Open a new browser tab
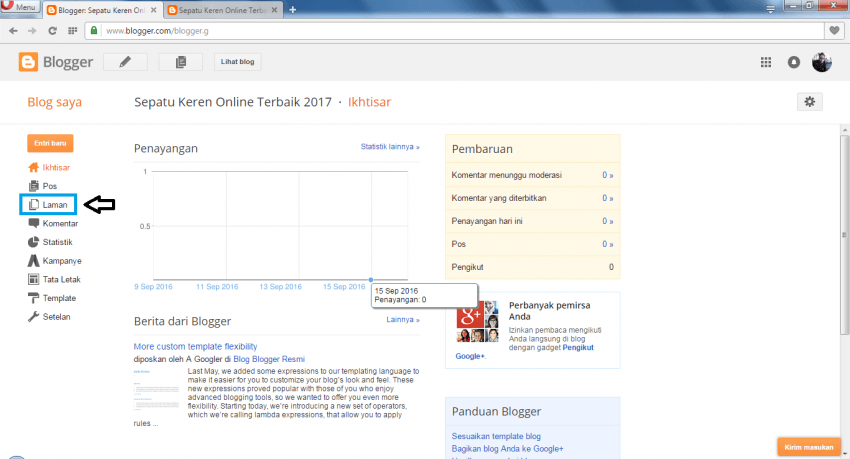This screenshot has width=850, height=459. click(x=292, y=10)
